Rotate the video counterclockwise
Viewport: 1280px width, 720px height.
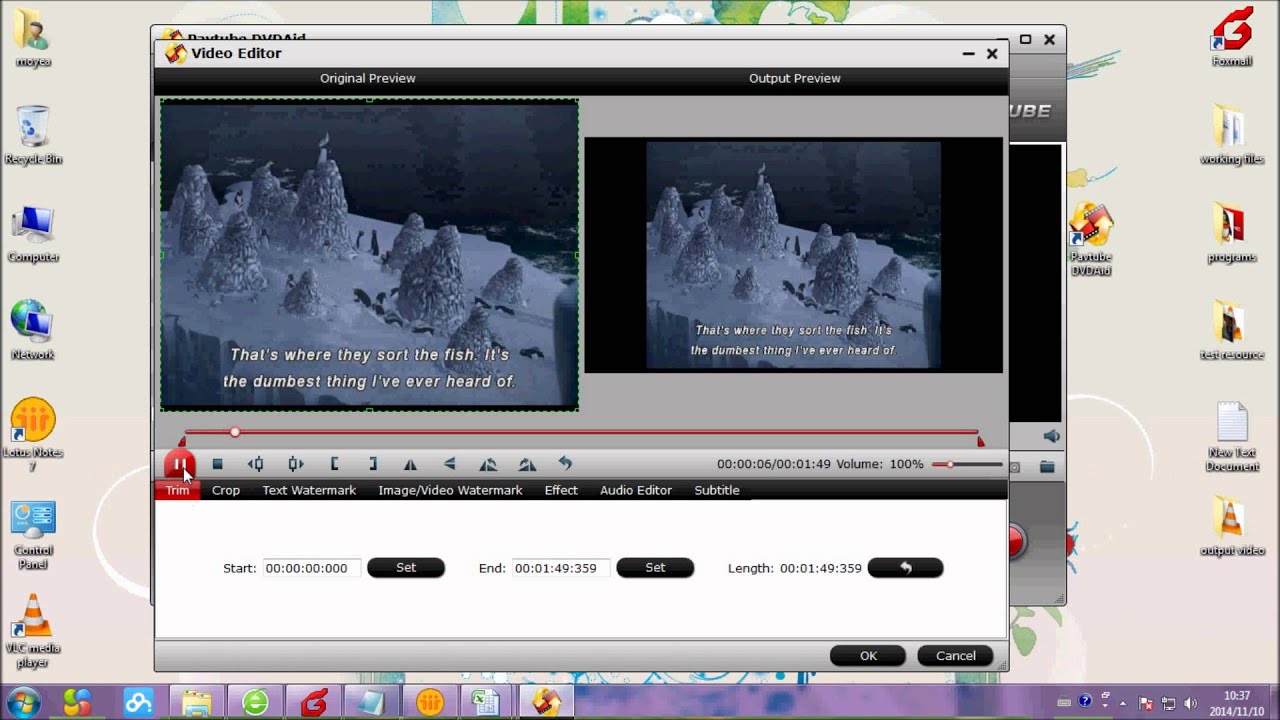click(x=488, y=464)
